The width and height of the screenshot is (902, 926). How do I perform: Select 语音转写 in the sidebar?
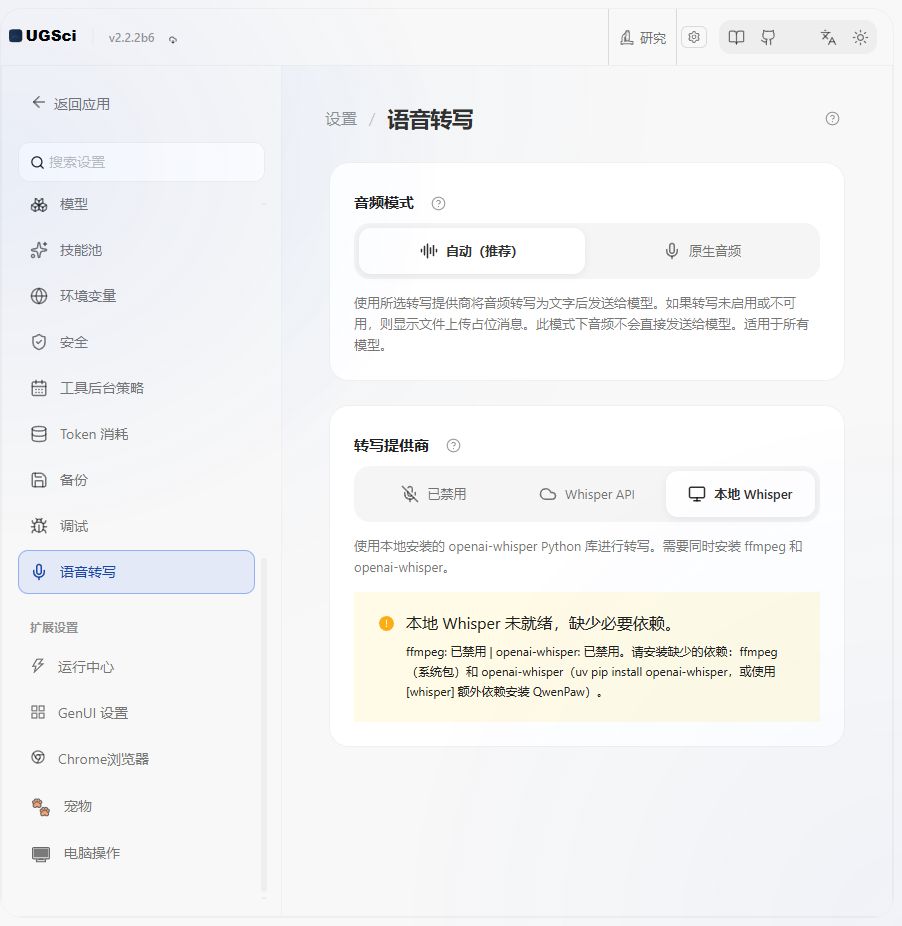click(x=136, y=572)
